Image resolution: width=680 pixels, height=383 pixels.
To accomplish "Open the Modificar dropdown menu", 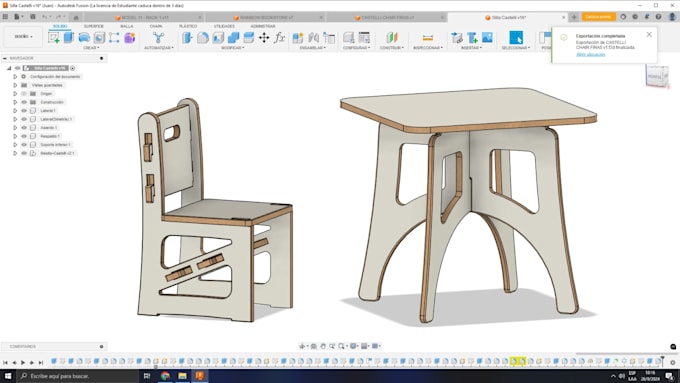I will (x=232, y=48).
